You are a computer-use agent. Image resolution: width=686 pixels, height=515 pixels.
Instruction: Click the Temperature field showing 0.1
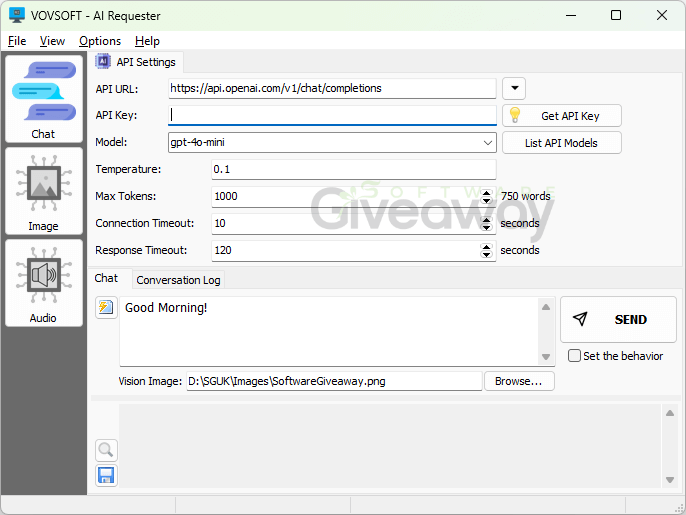coord(354,169)
